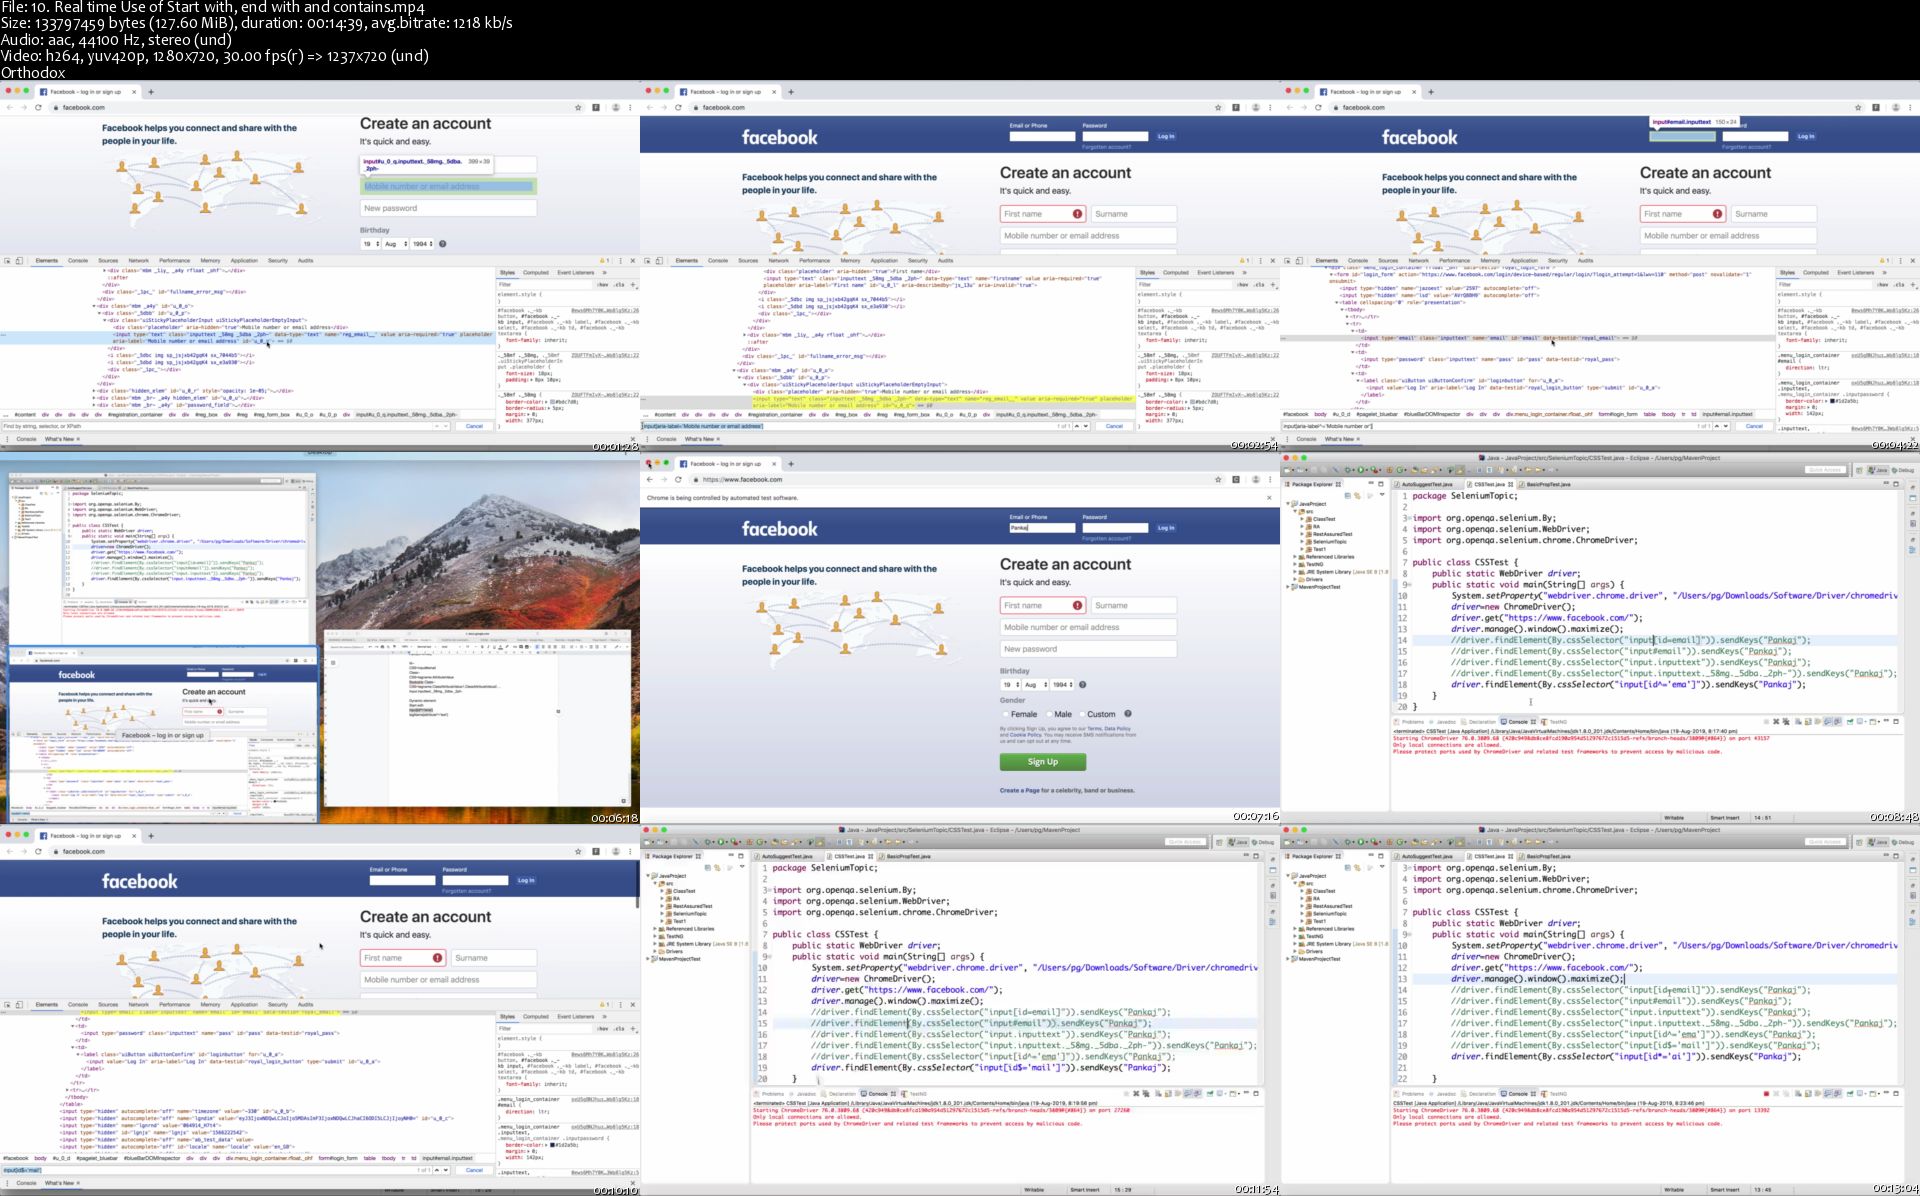Click the Gender help question-mark icon
The width and height of the screenshot is (1920, 1196).
[1127, 714]
